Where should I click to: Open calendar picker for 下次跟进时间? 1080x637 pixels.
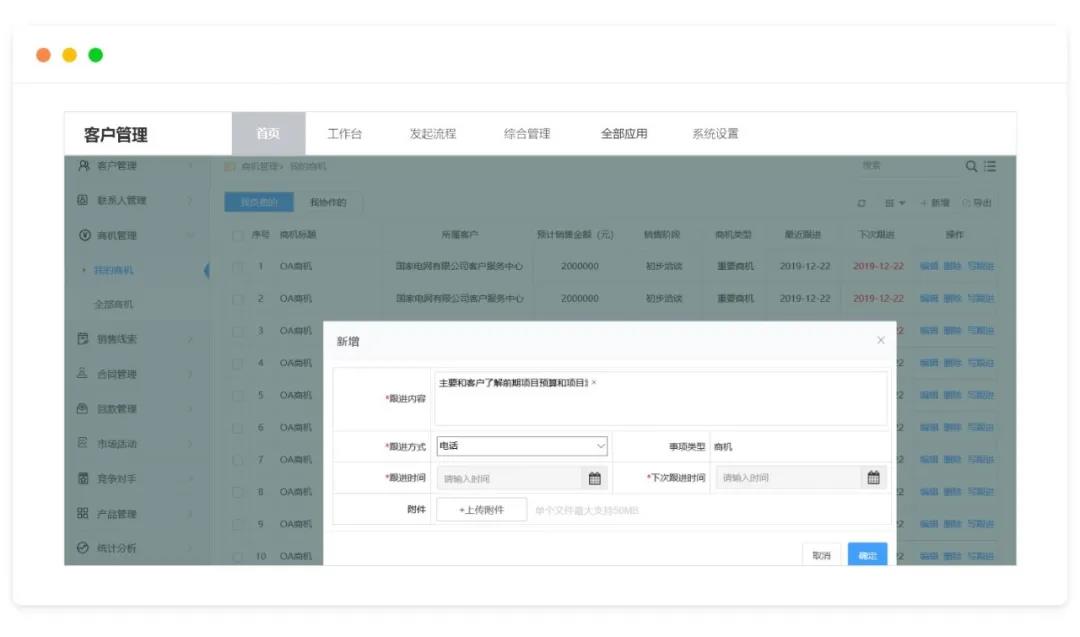coord(873,477)
